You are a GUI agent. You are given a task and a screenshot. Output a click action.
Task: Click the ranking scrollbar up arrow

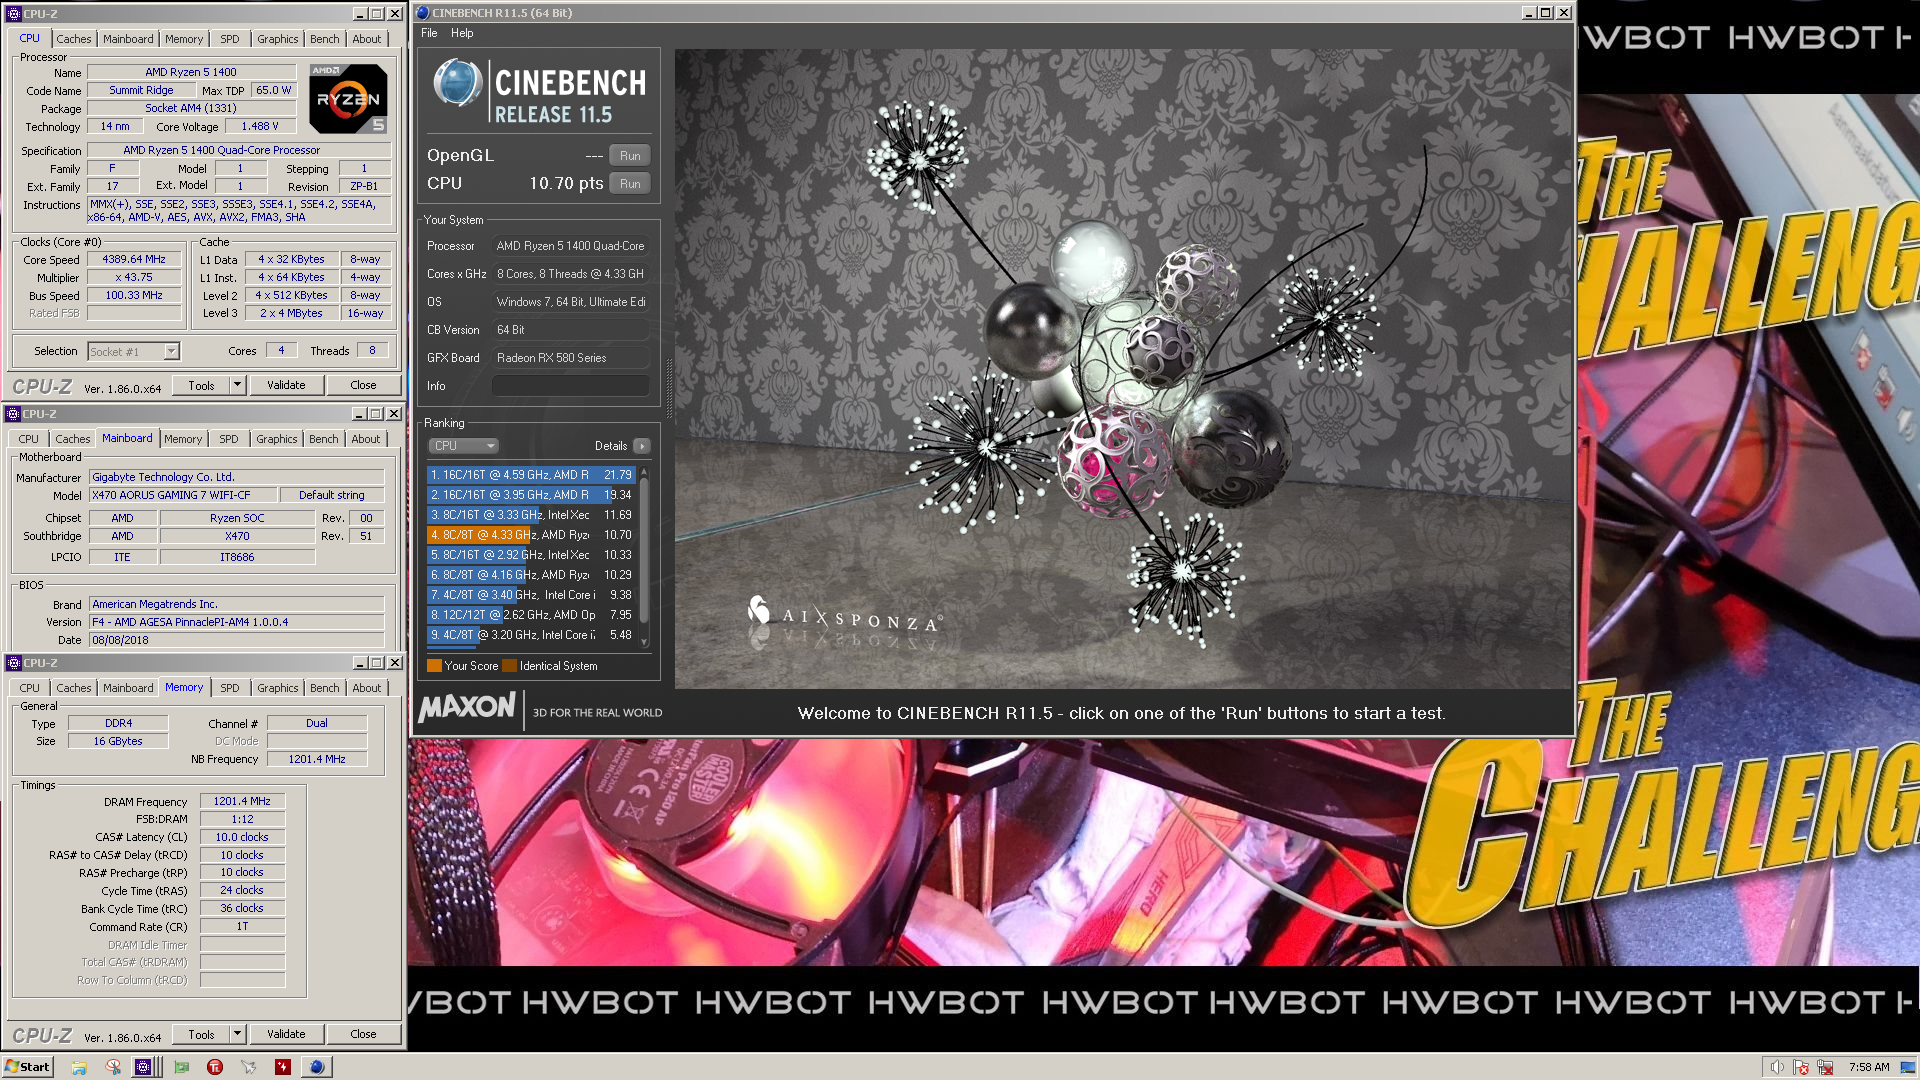644,471
